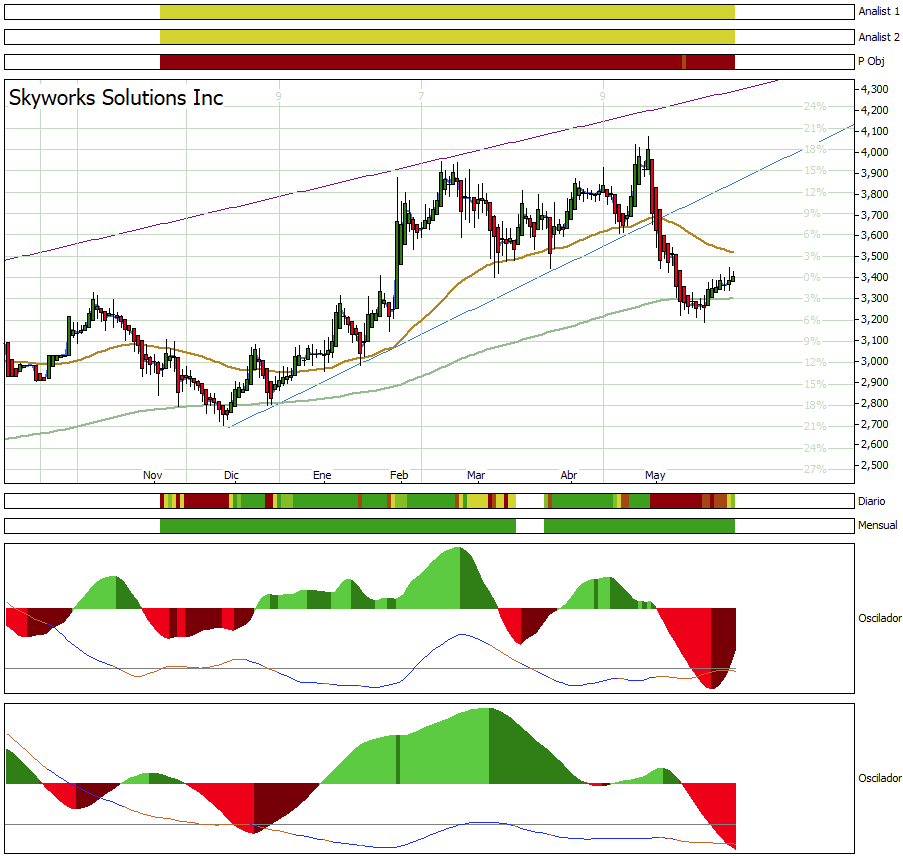Click the Skyworks Solutions Inc chart title

pos(116,97)
